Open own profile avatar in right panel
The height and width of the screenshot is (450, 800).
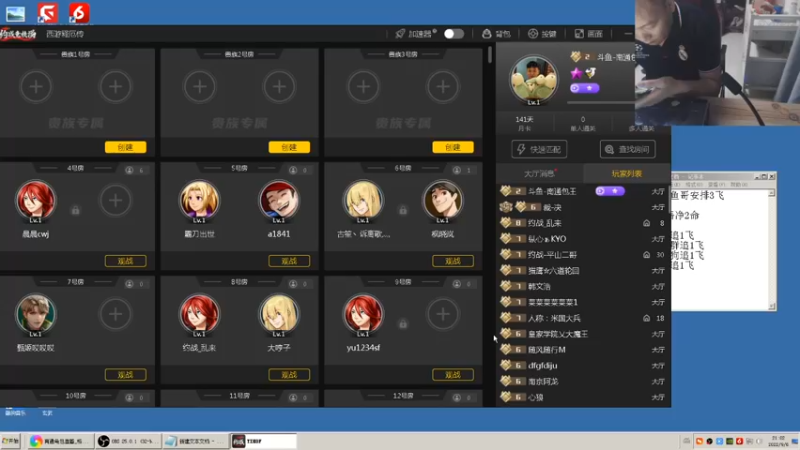534,79
